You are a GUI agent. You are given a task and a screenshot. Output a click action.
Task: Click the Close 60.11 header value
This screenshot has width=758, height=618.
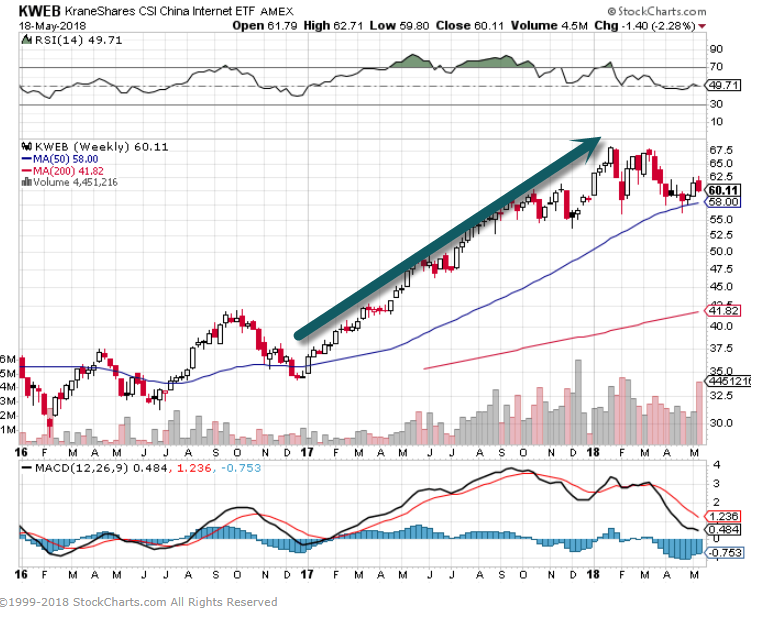click(469, 26)
